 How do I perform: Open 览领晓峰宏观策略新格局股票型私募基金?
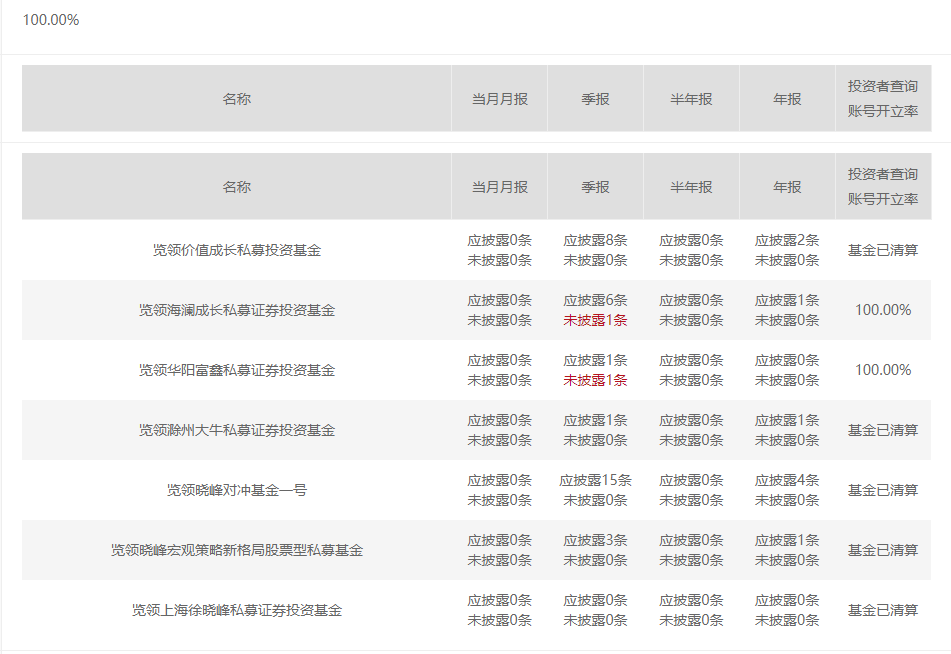point(237,550)
